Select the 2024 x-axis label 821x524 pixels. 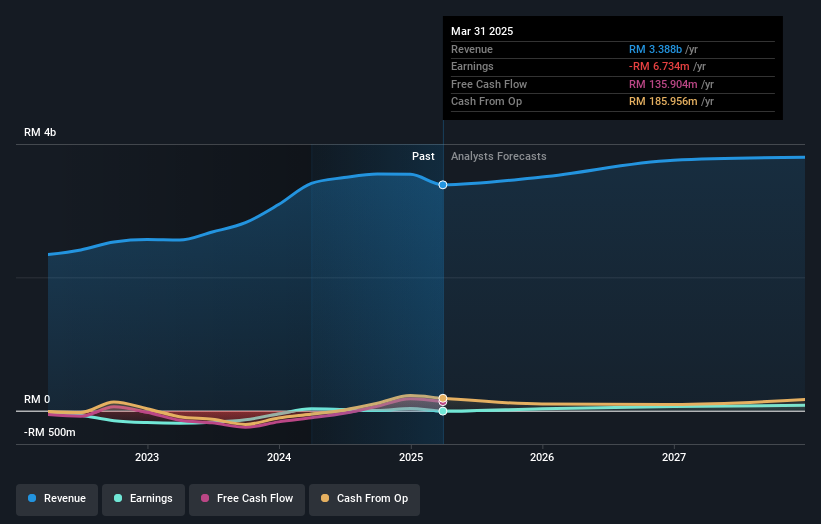click(x=279, y=458)
